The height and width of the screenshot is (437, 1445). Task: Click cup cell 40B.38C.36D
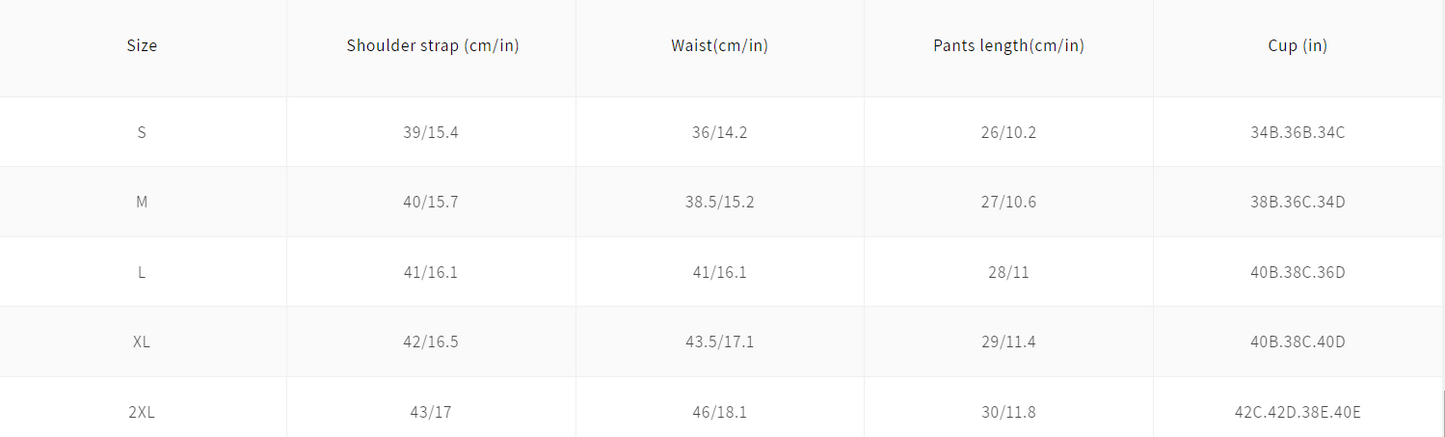(x=1297, y=272)
